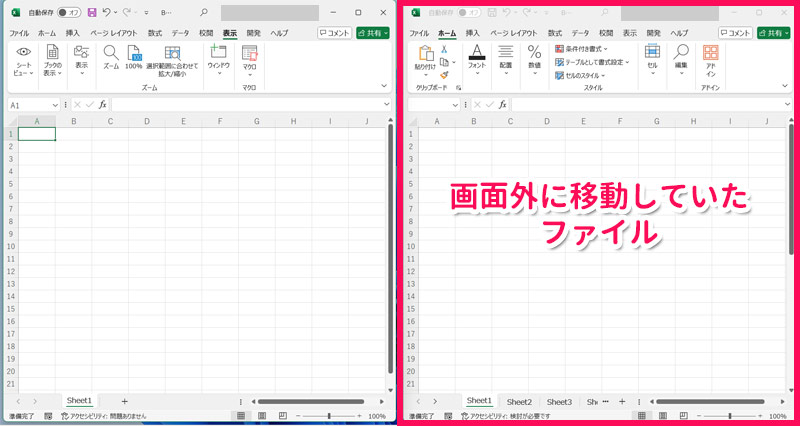Click コメント button in right window

(x=735, y=33)
